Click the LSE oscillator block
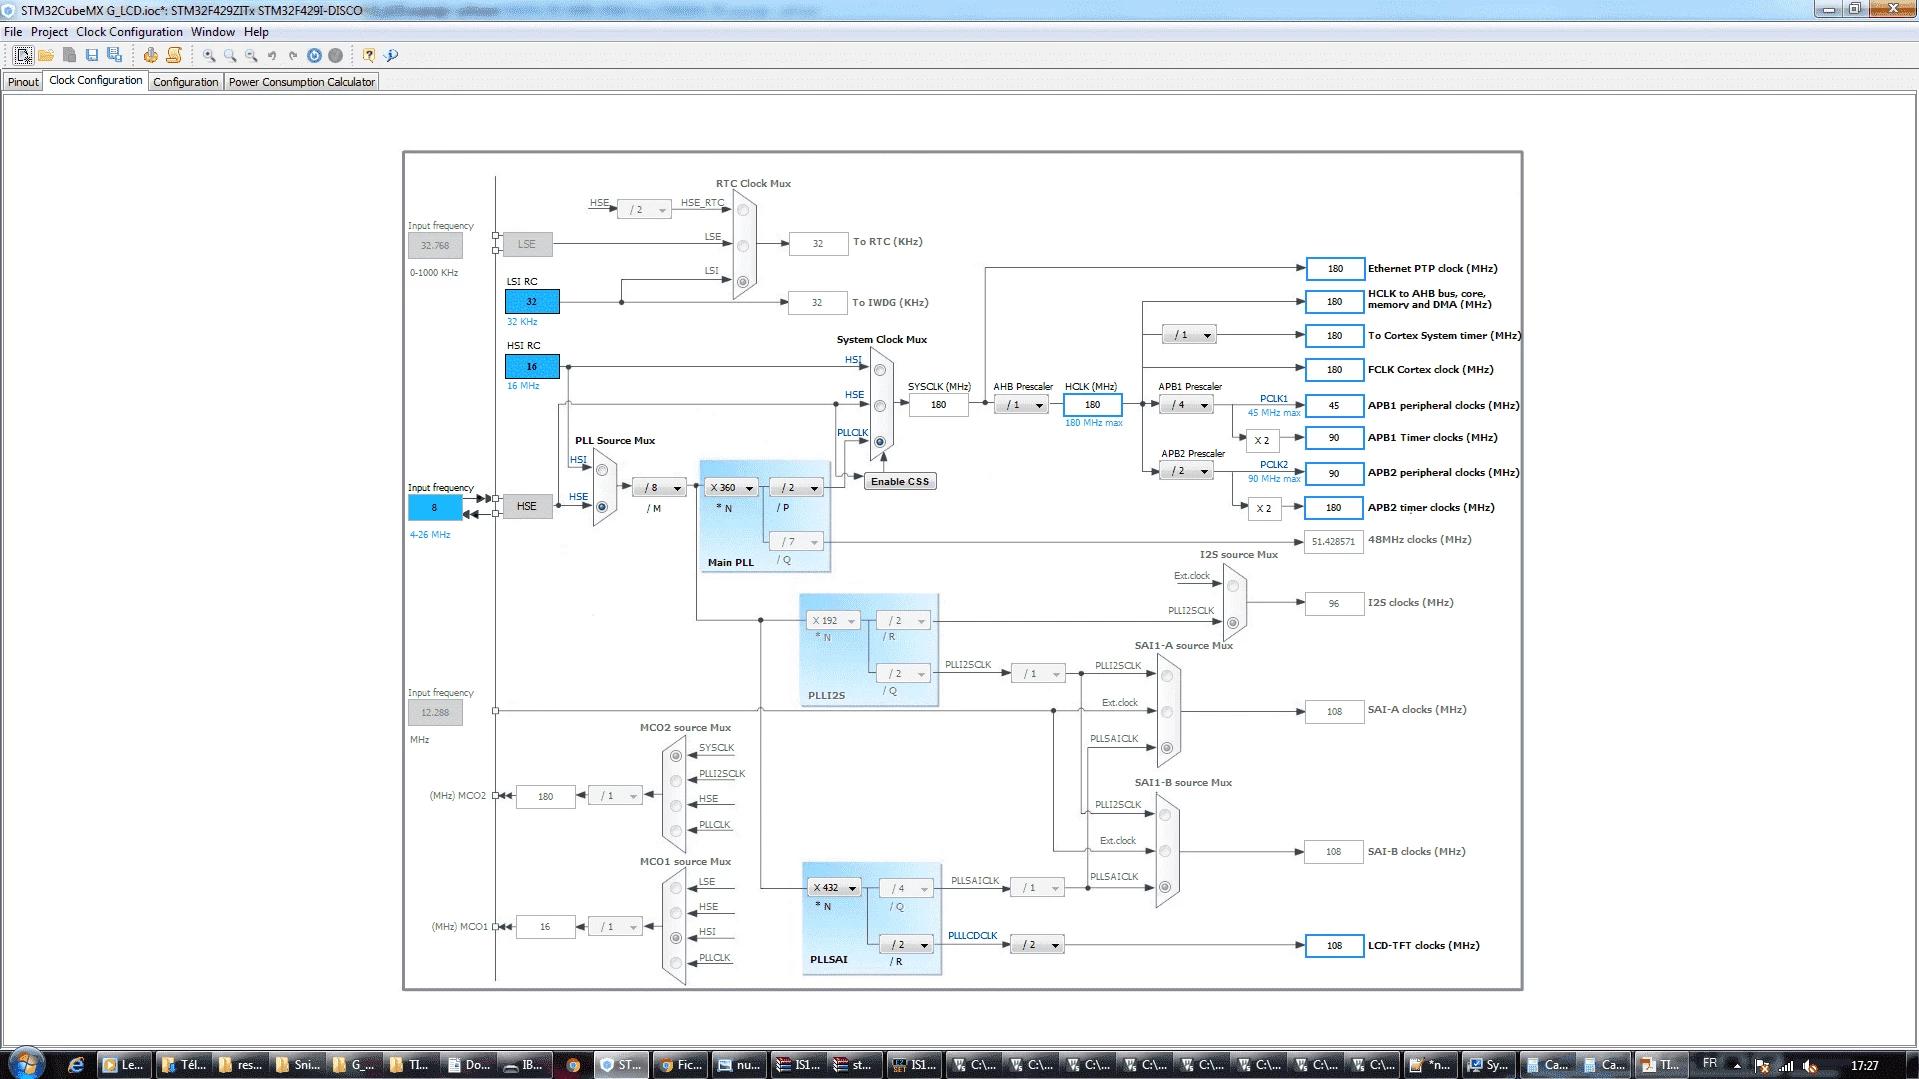 (x=527, y=245)
